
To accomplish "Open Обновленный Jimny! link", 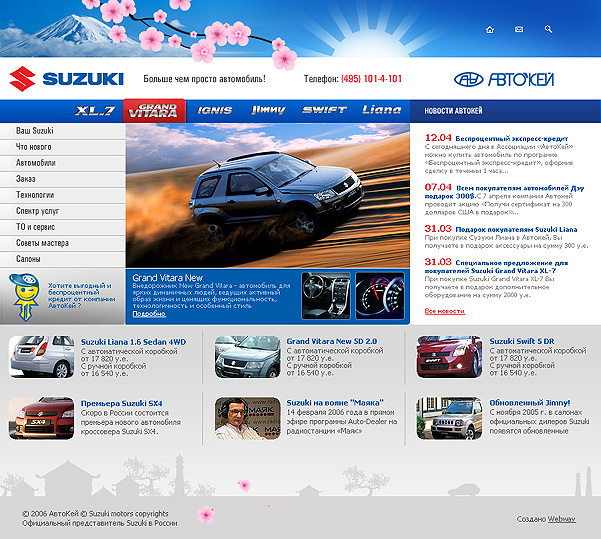I will point(530,403).
